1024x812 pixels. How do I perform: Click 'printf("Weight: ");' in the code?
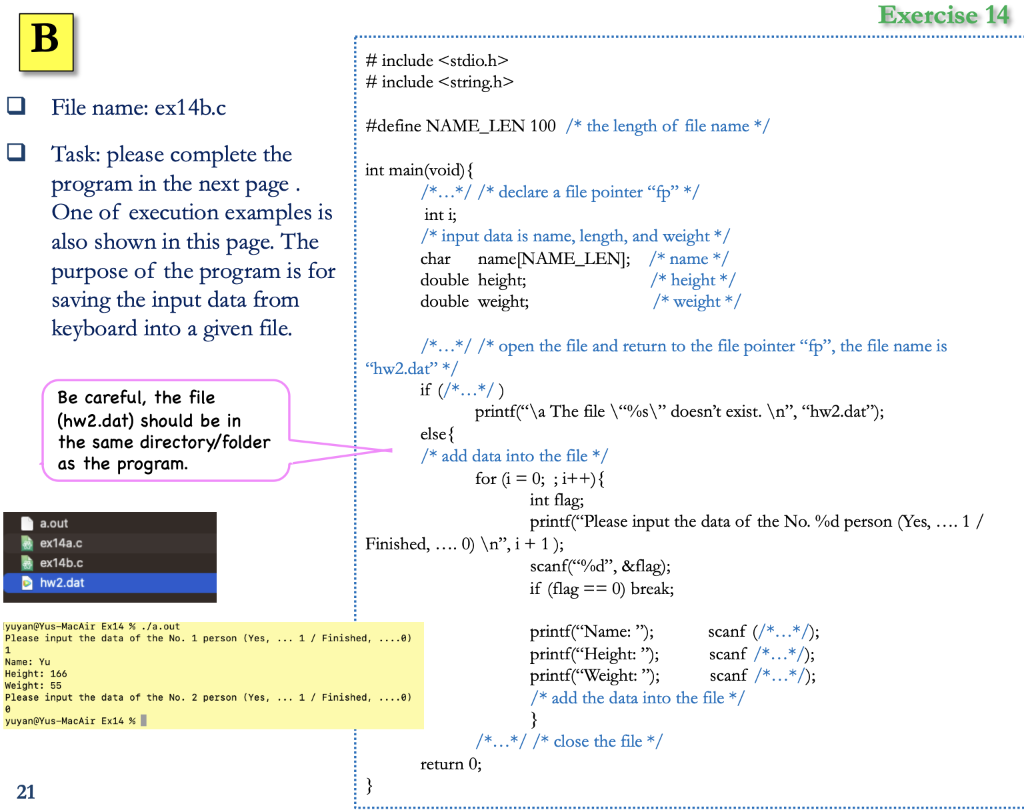point(594,675)
